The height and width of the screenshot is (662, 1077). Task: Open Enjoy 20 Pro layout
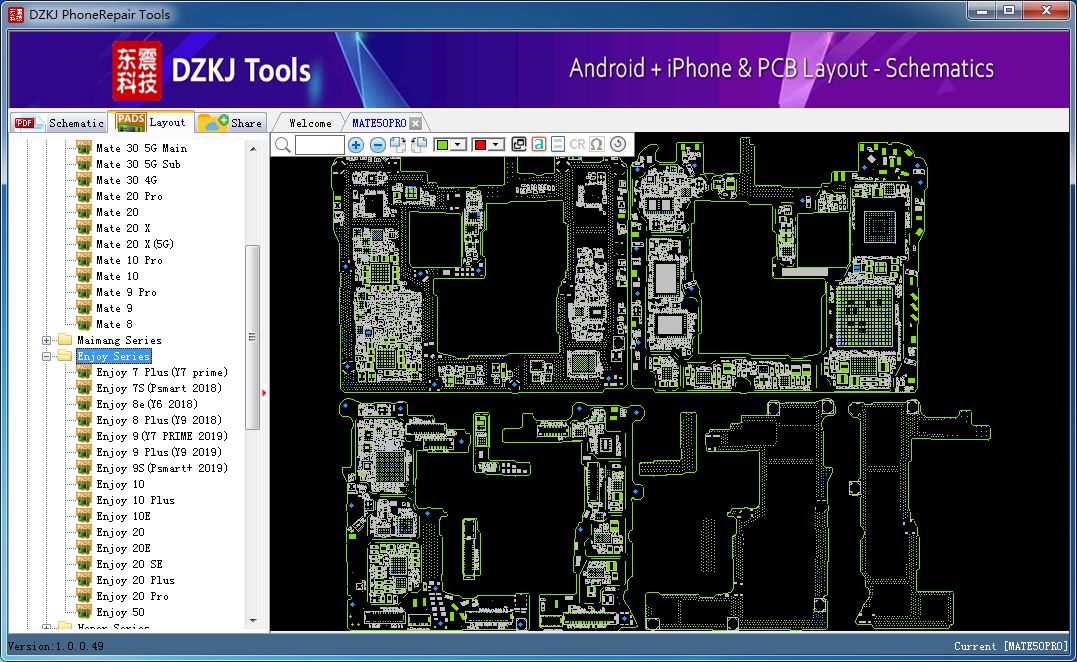tap(133, 597)
